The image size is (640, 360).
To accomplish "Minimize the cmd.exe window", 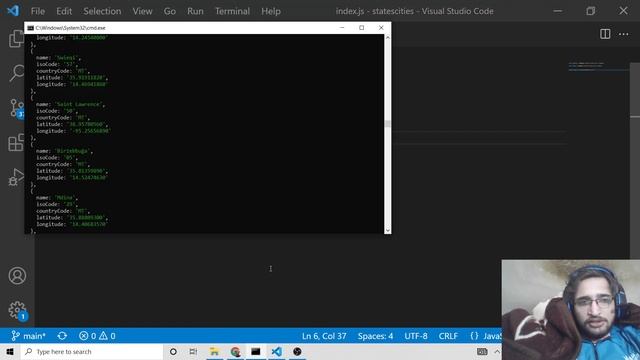I will [x=342, y=28].
